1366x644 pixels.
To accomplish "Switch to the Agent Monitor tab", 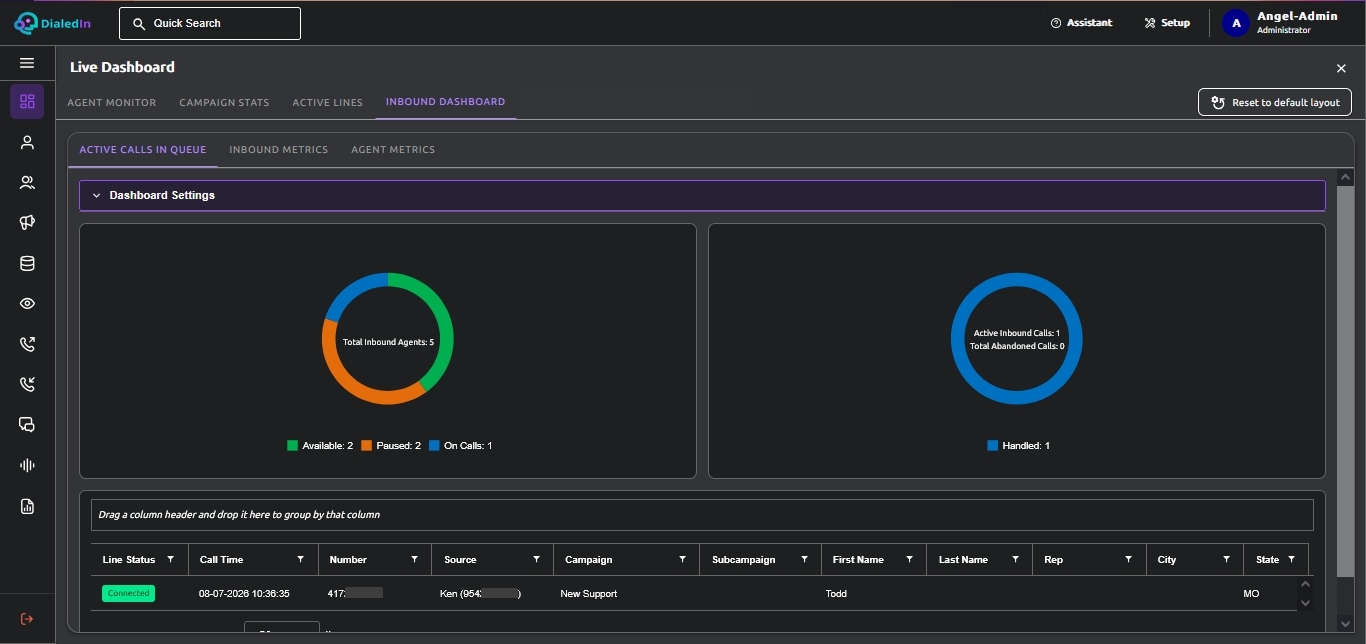I will point(112,102).
